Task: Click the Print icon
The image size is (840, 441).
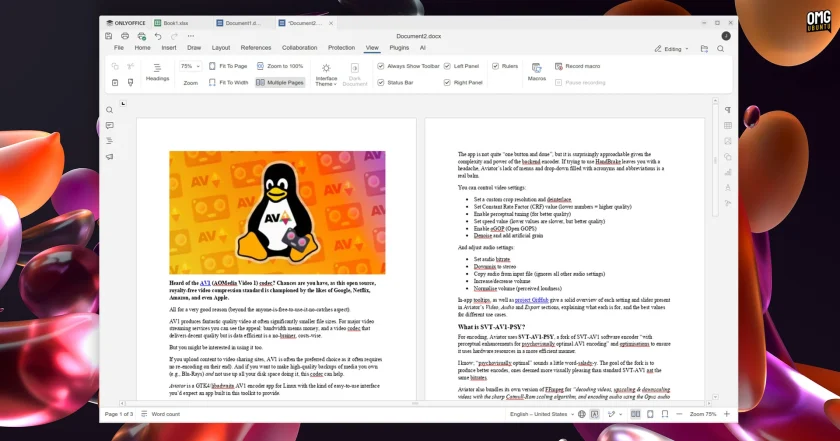Action: tap(125, 36)
